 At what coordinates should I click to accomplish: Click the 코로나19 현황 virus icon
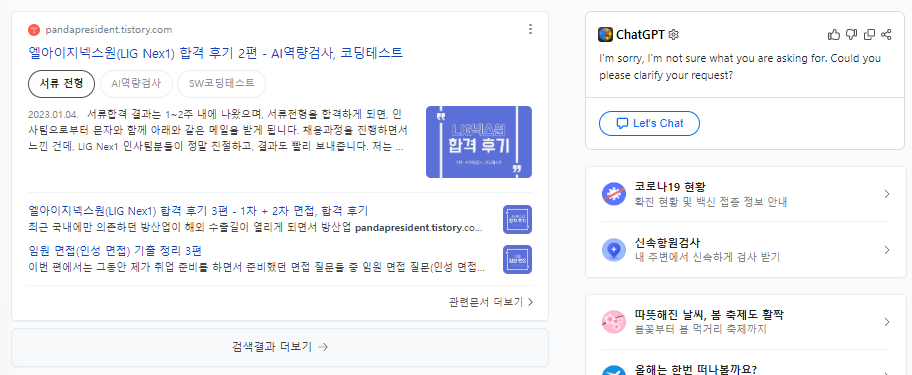click(614, 194)
